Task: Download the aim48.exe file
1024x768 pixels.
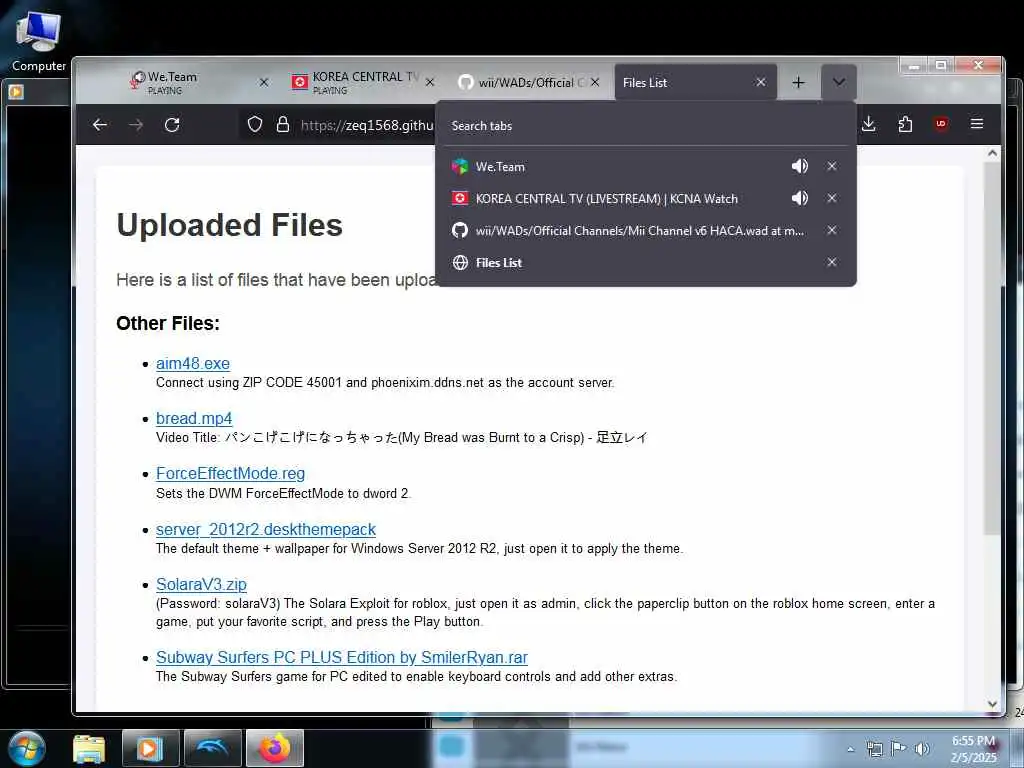Action: 193,363
